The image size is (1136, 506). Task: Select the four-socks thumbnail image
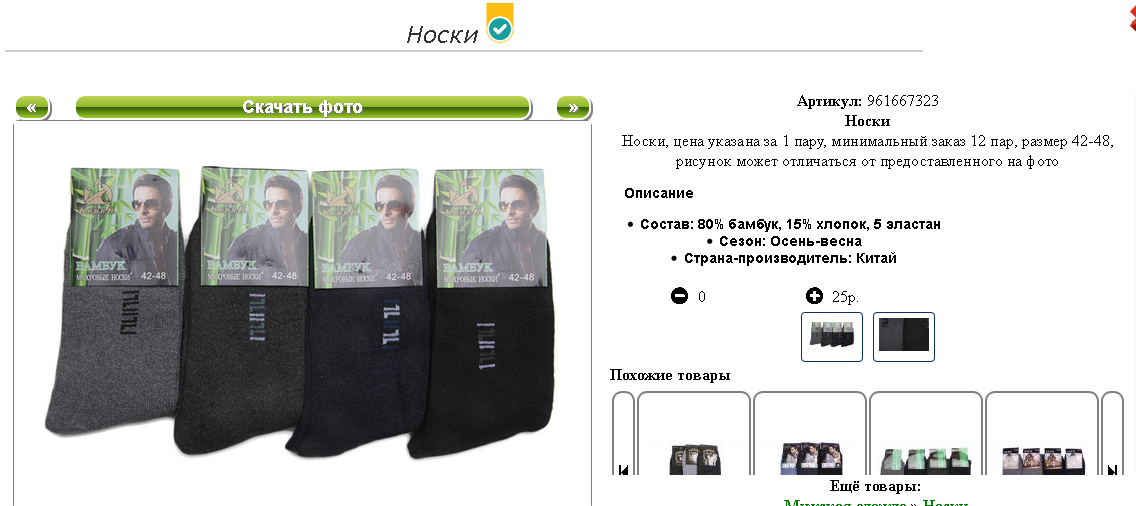click(x=832, y=336)
